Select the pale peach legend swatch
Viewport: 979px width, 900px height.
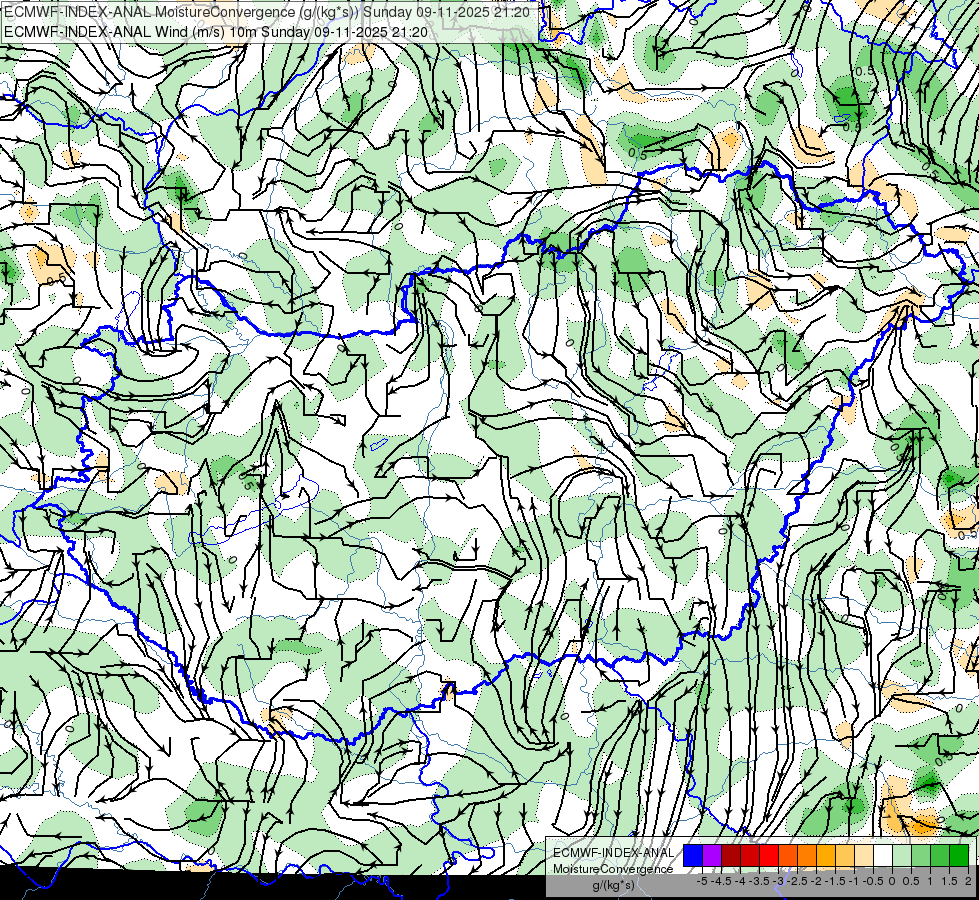click(x=864, y=855)
